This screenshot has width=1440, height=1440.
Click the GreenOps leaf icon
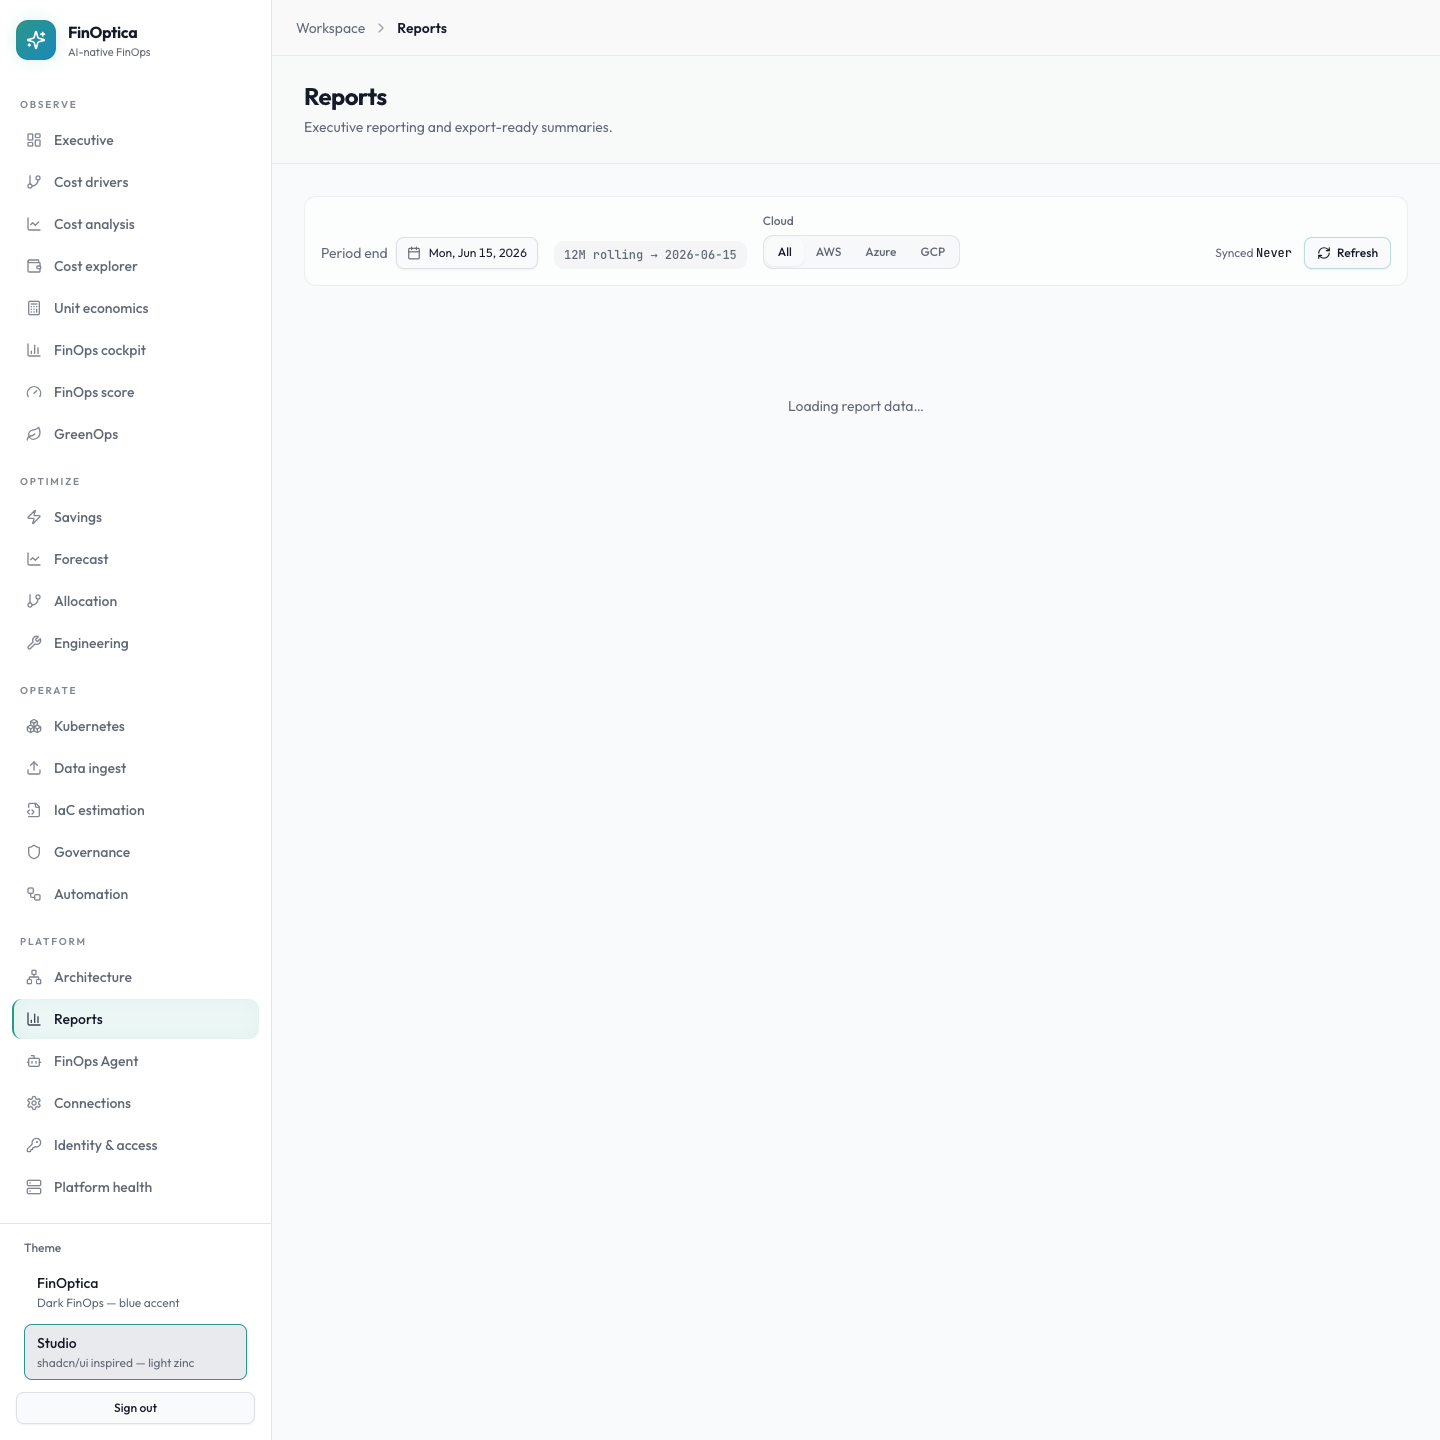[34, 434]
